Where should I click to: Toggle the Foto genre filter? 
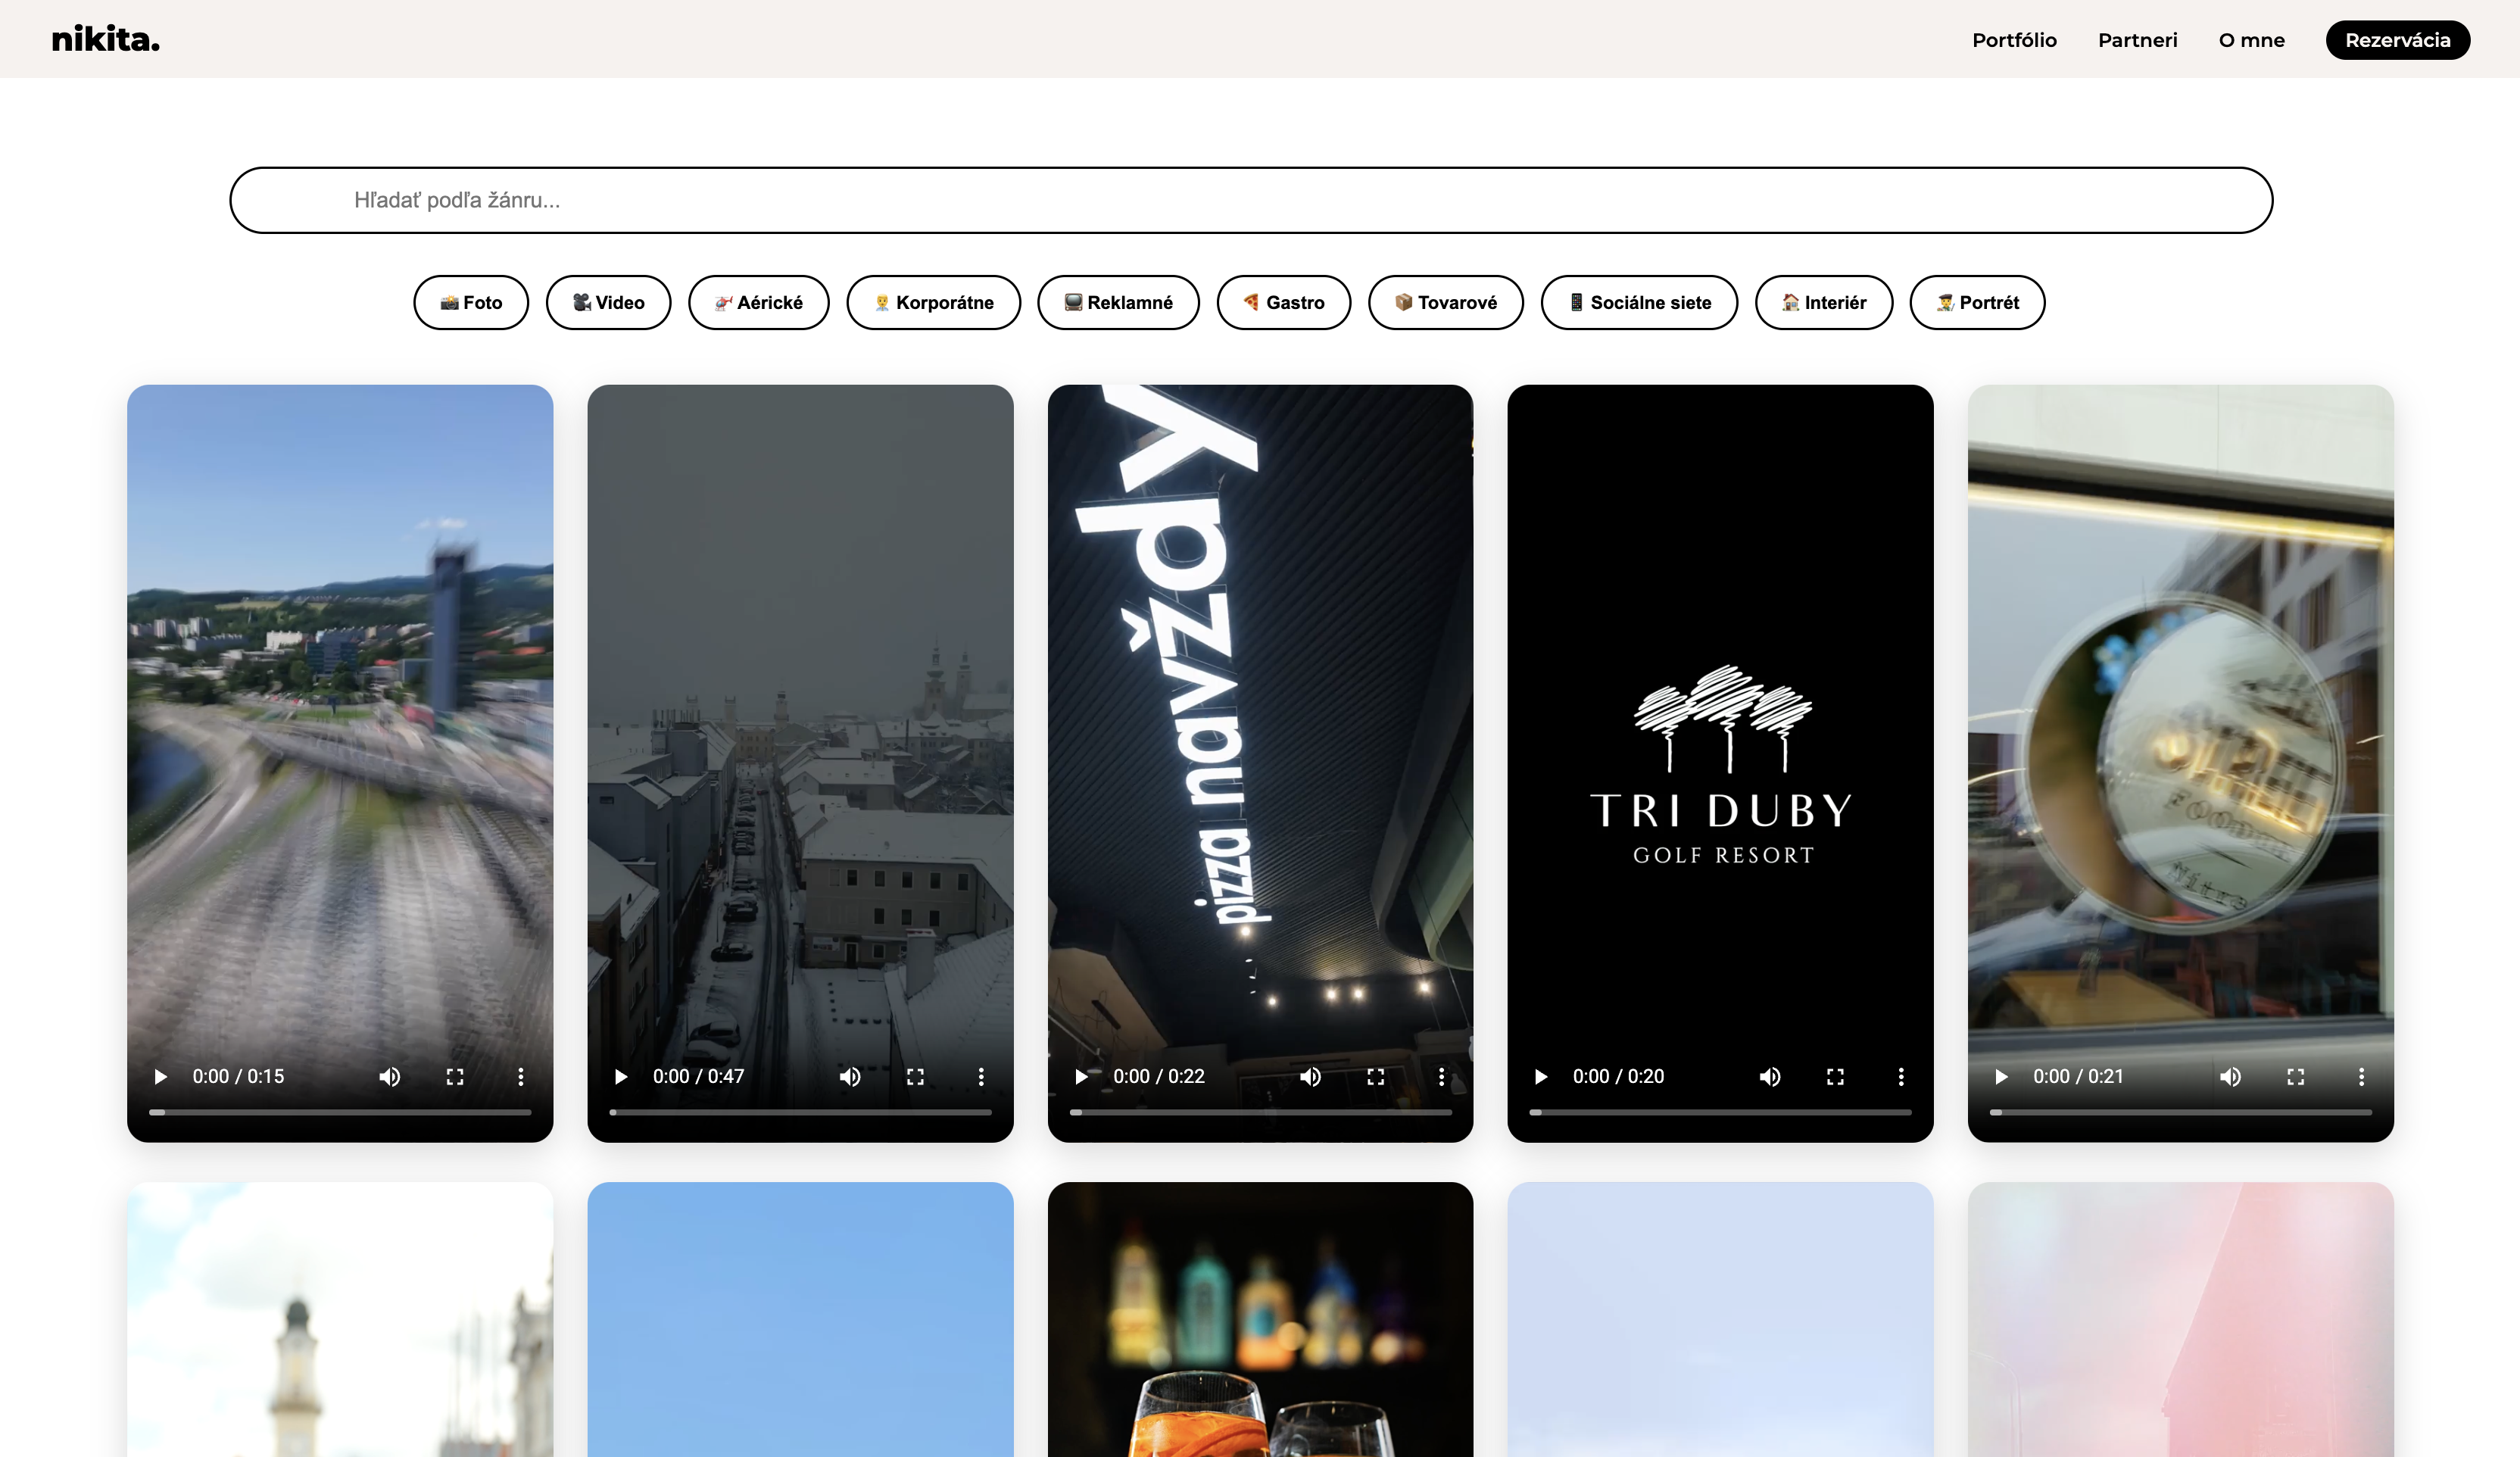(x=471, y=302)
